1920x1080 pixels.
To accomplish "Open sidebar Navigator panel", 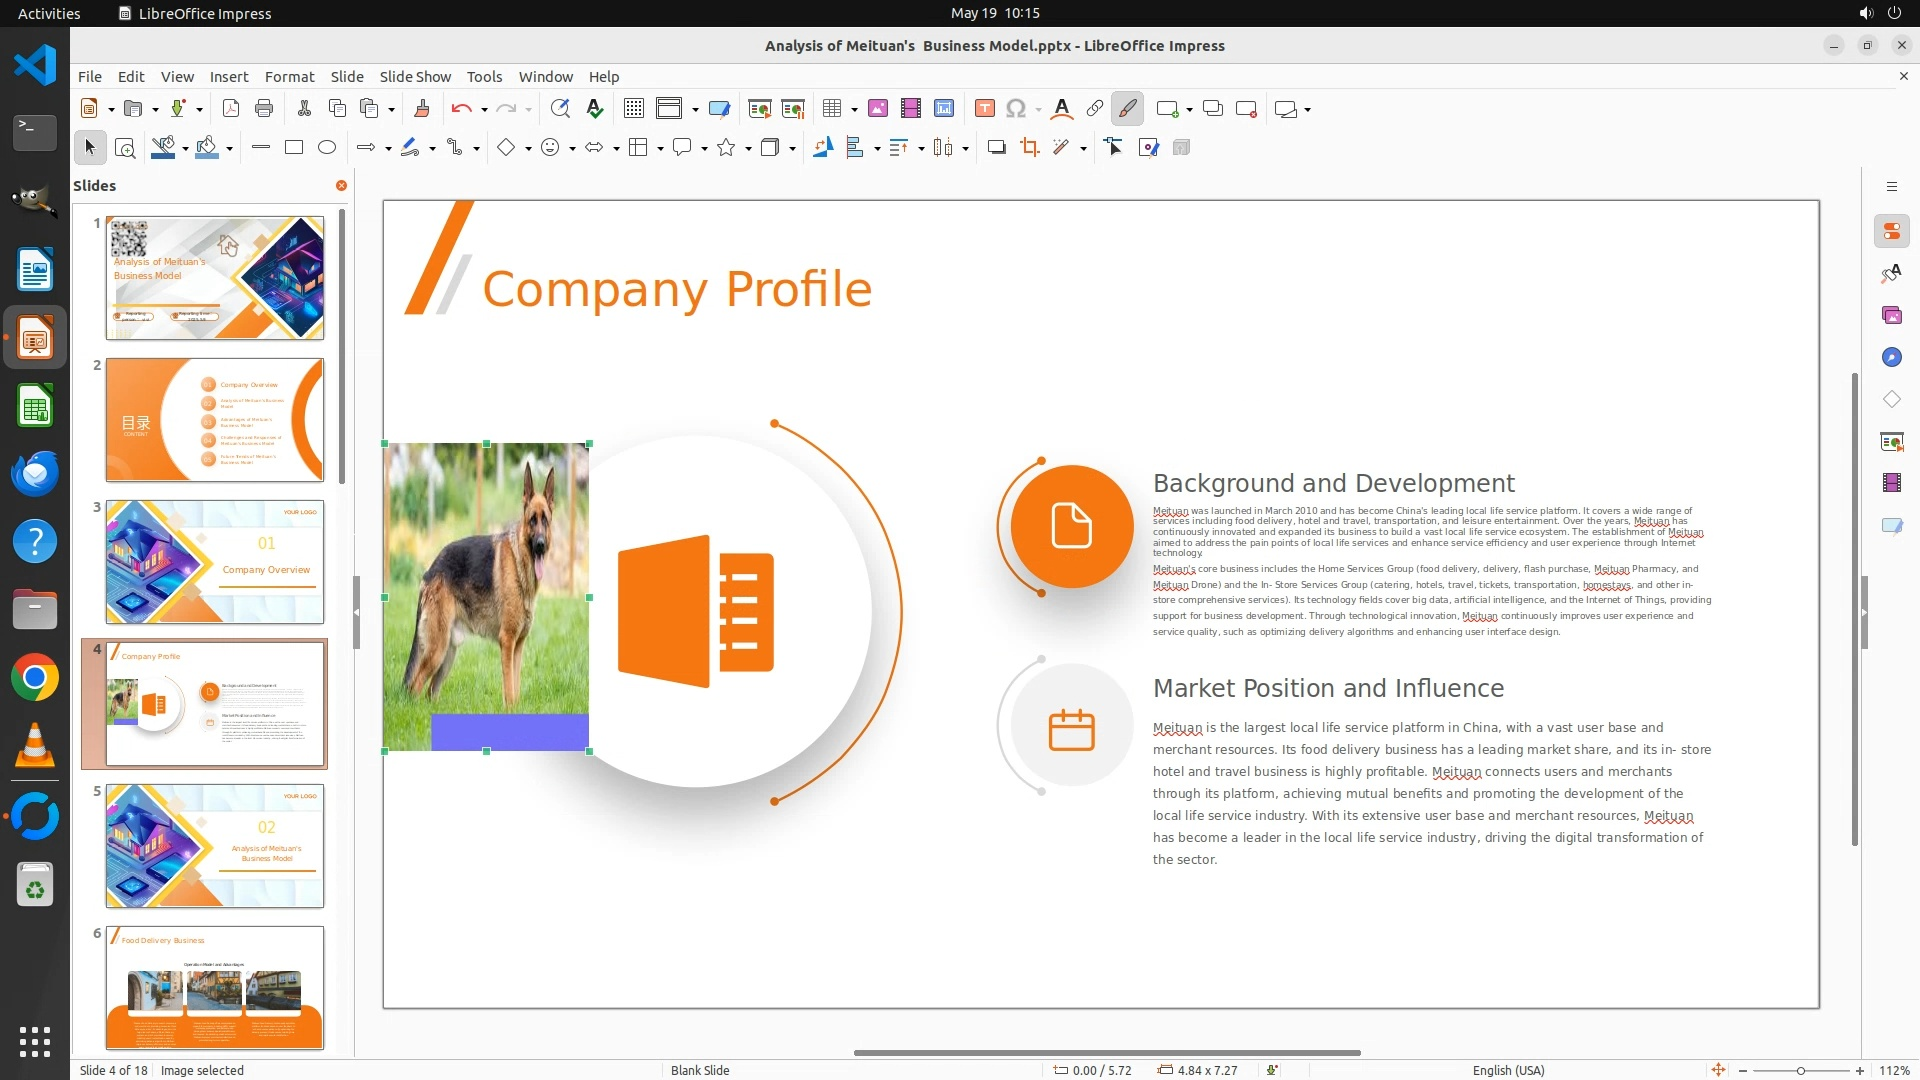I will coord(1891,357).
